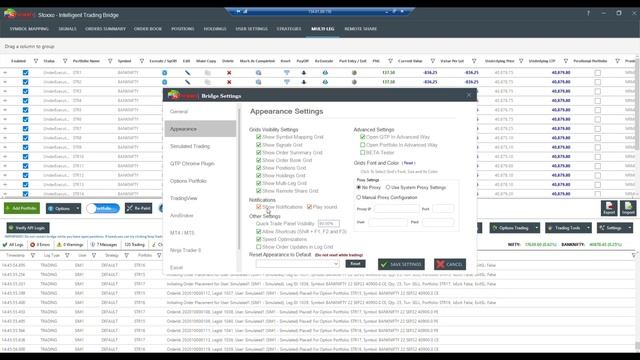The width and height of the screenshot is (640, 360).
Task: Click the ReExecute icon in STR2 row
Action: point(325,82)
